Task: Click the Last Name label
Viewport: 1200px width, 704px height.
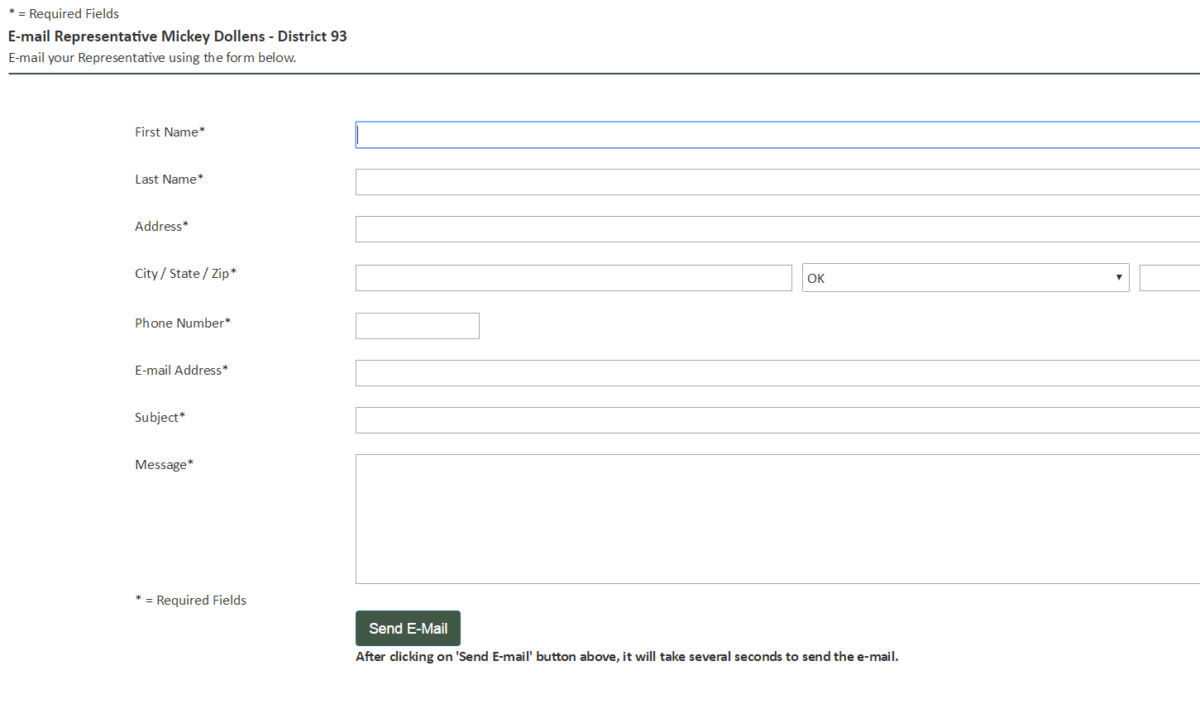Action: pos(169,179)
